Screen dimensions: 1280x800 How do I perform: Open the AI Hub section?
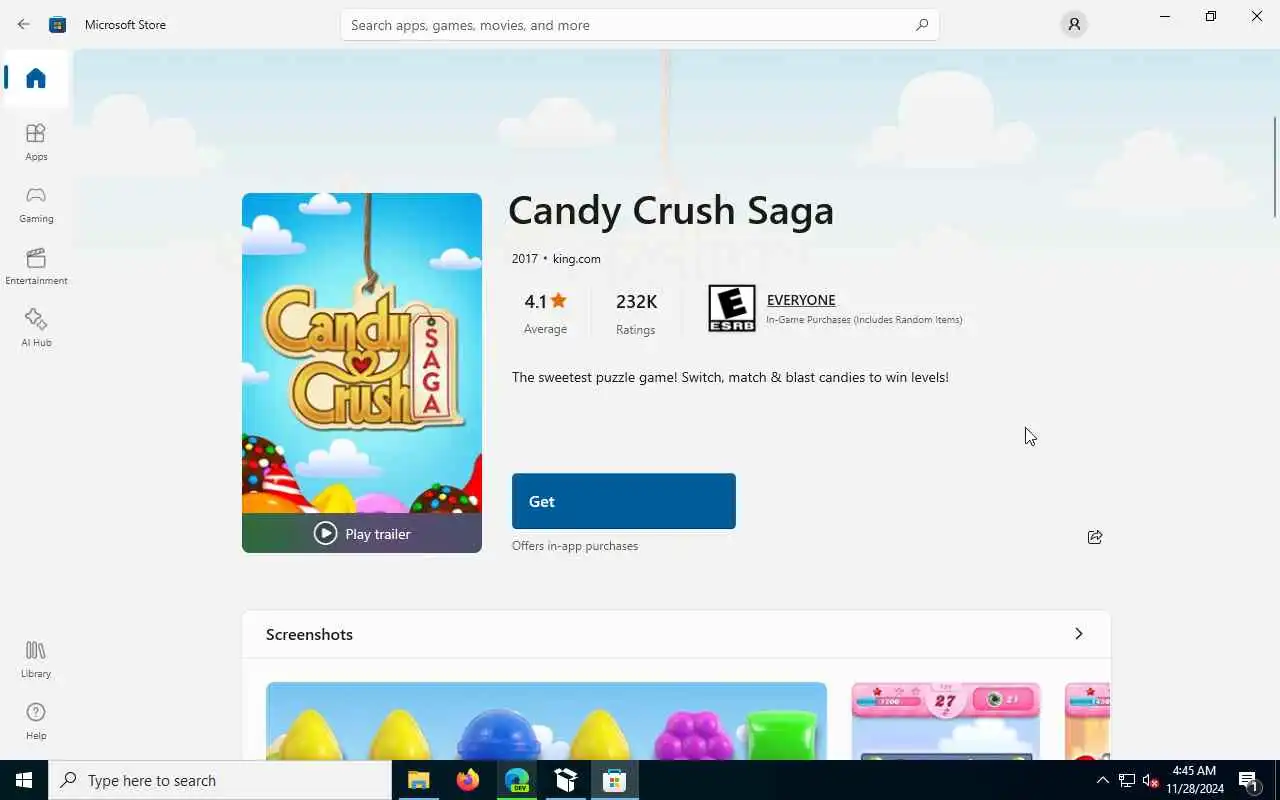point(36,328)
